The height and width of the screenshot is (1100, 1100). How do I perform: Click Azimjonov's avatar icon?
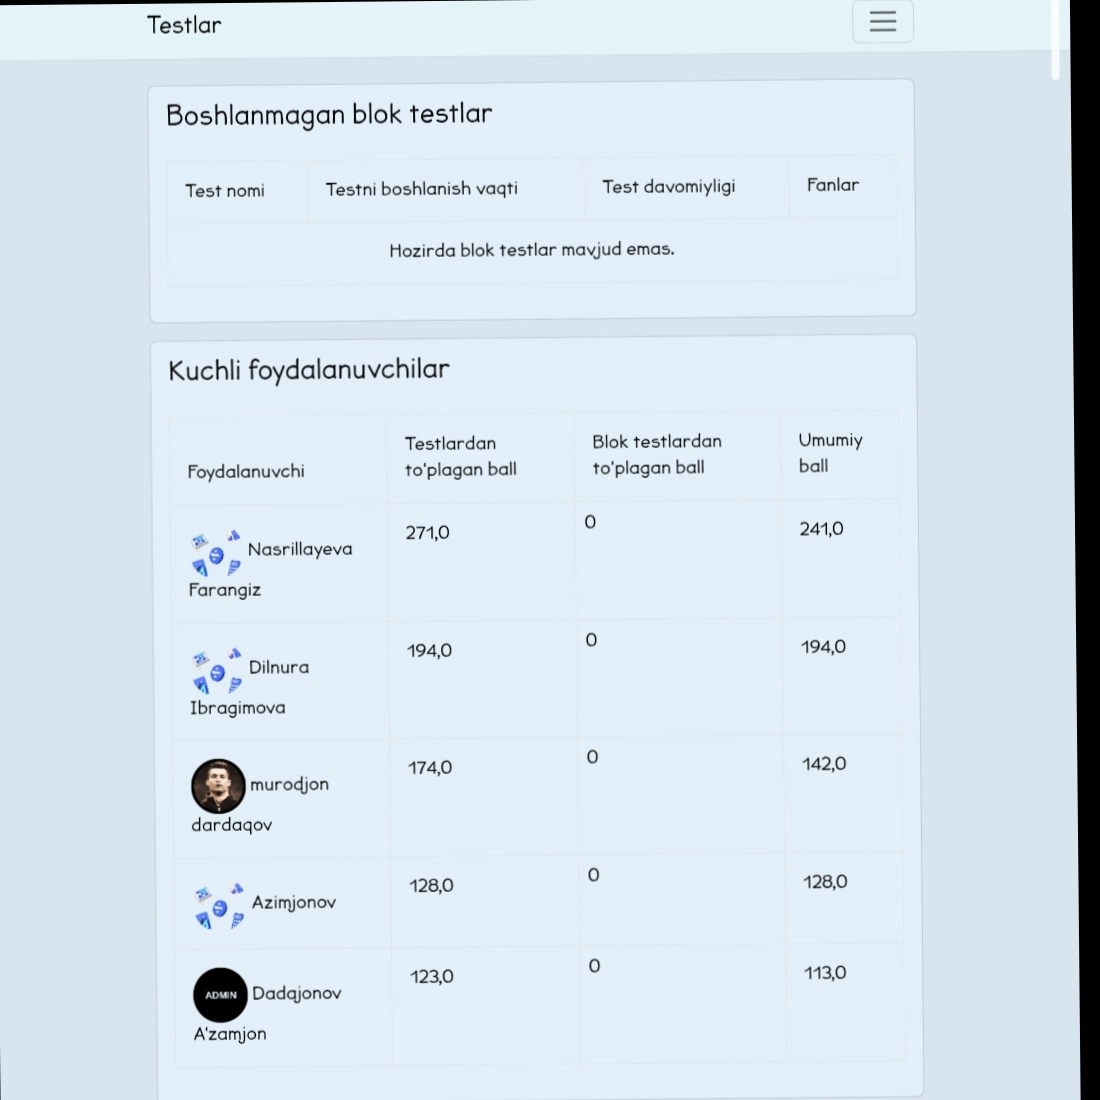click(219, 906)
